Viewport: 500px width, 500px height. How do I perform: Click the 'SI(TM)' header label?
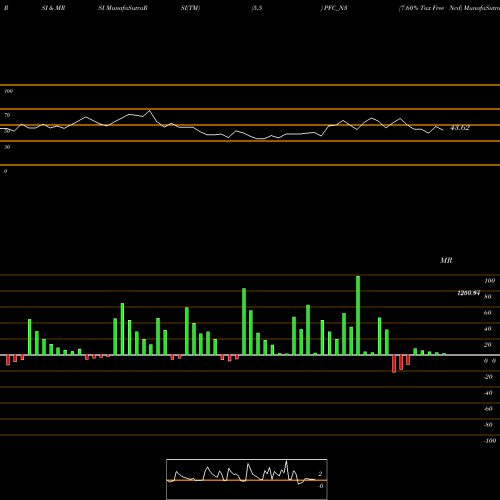(x=190, y=8)
